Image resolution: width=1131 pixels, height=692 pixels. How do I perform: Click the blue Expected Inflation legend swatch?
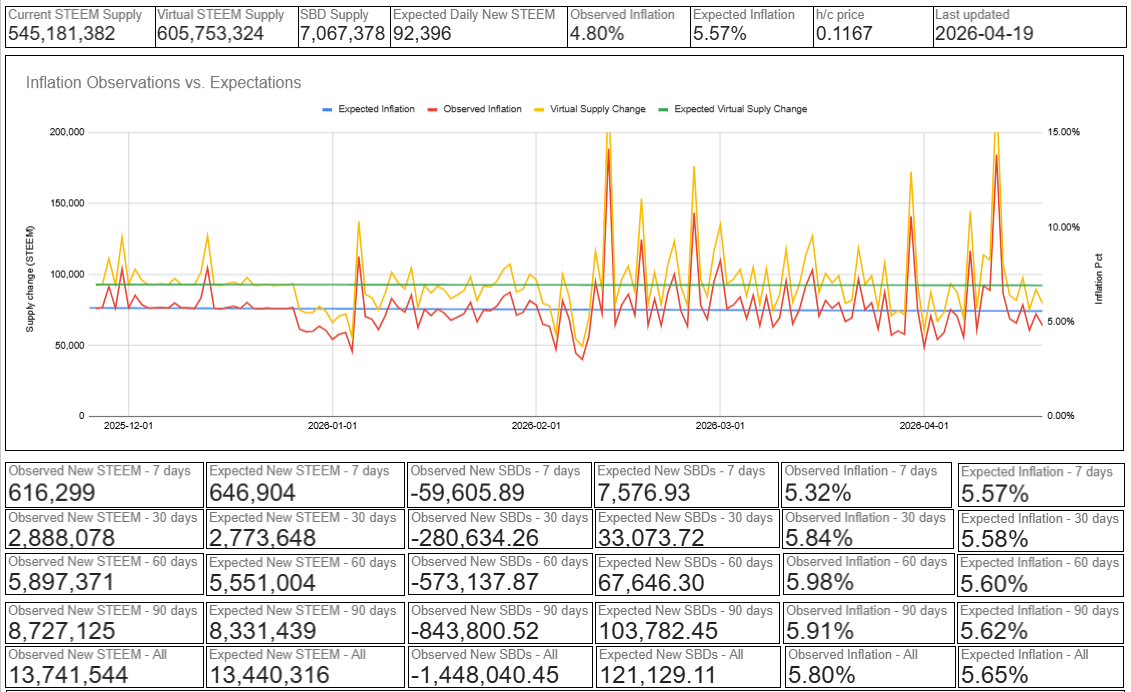pyautogui.click(x=327, y=110)
